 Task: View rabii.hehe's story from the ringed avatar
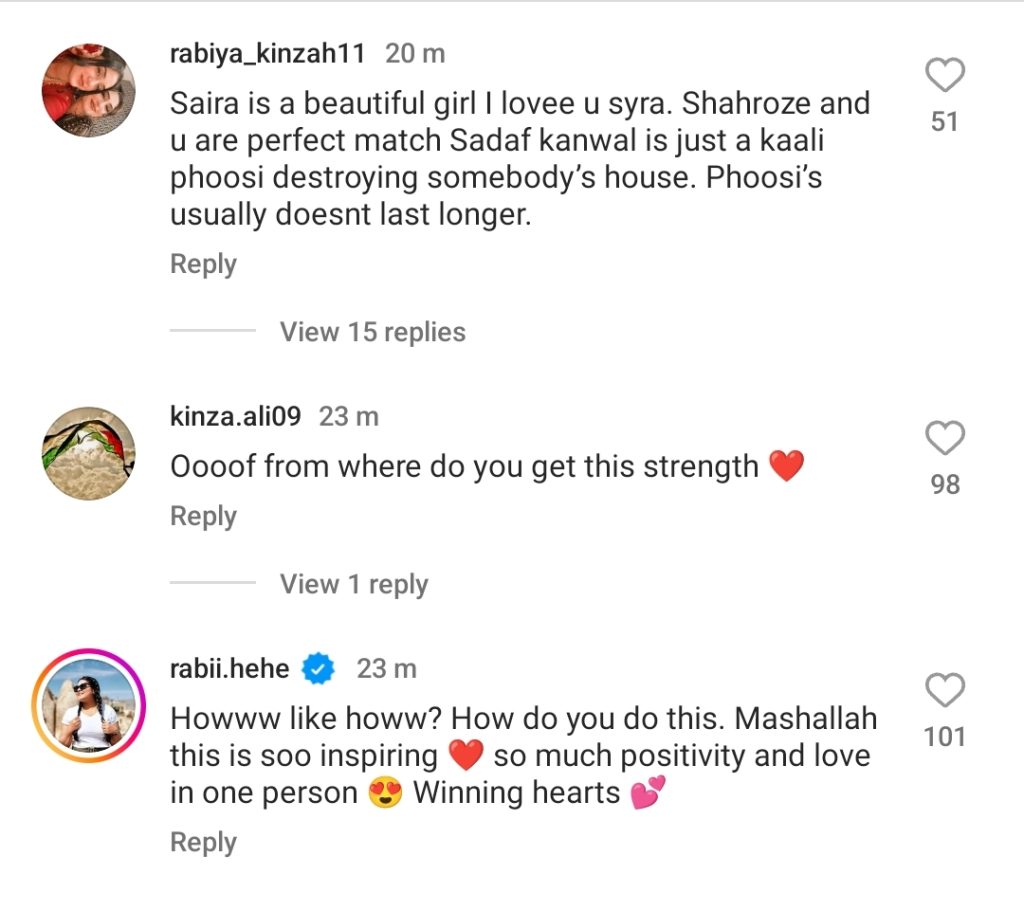tap(88, 705)
